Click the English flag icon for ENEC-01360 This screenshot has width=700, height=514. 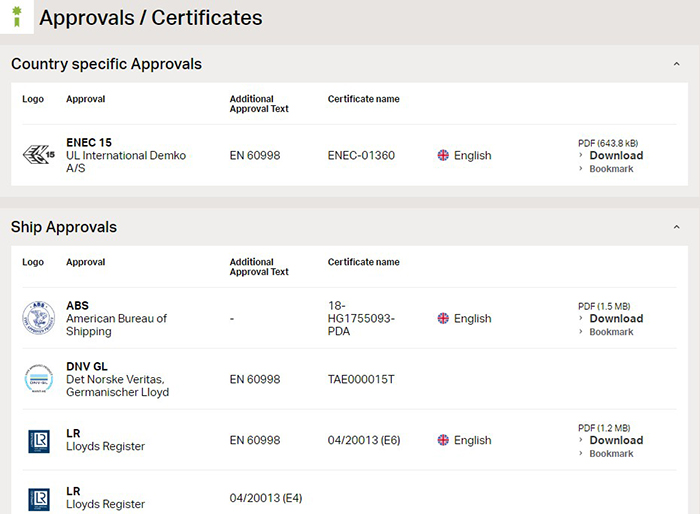[443, 155]
